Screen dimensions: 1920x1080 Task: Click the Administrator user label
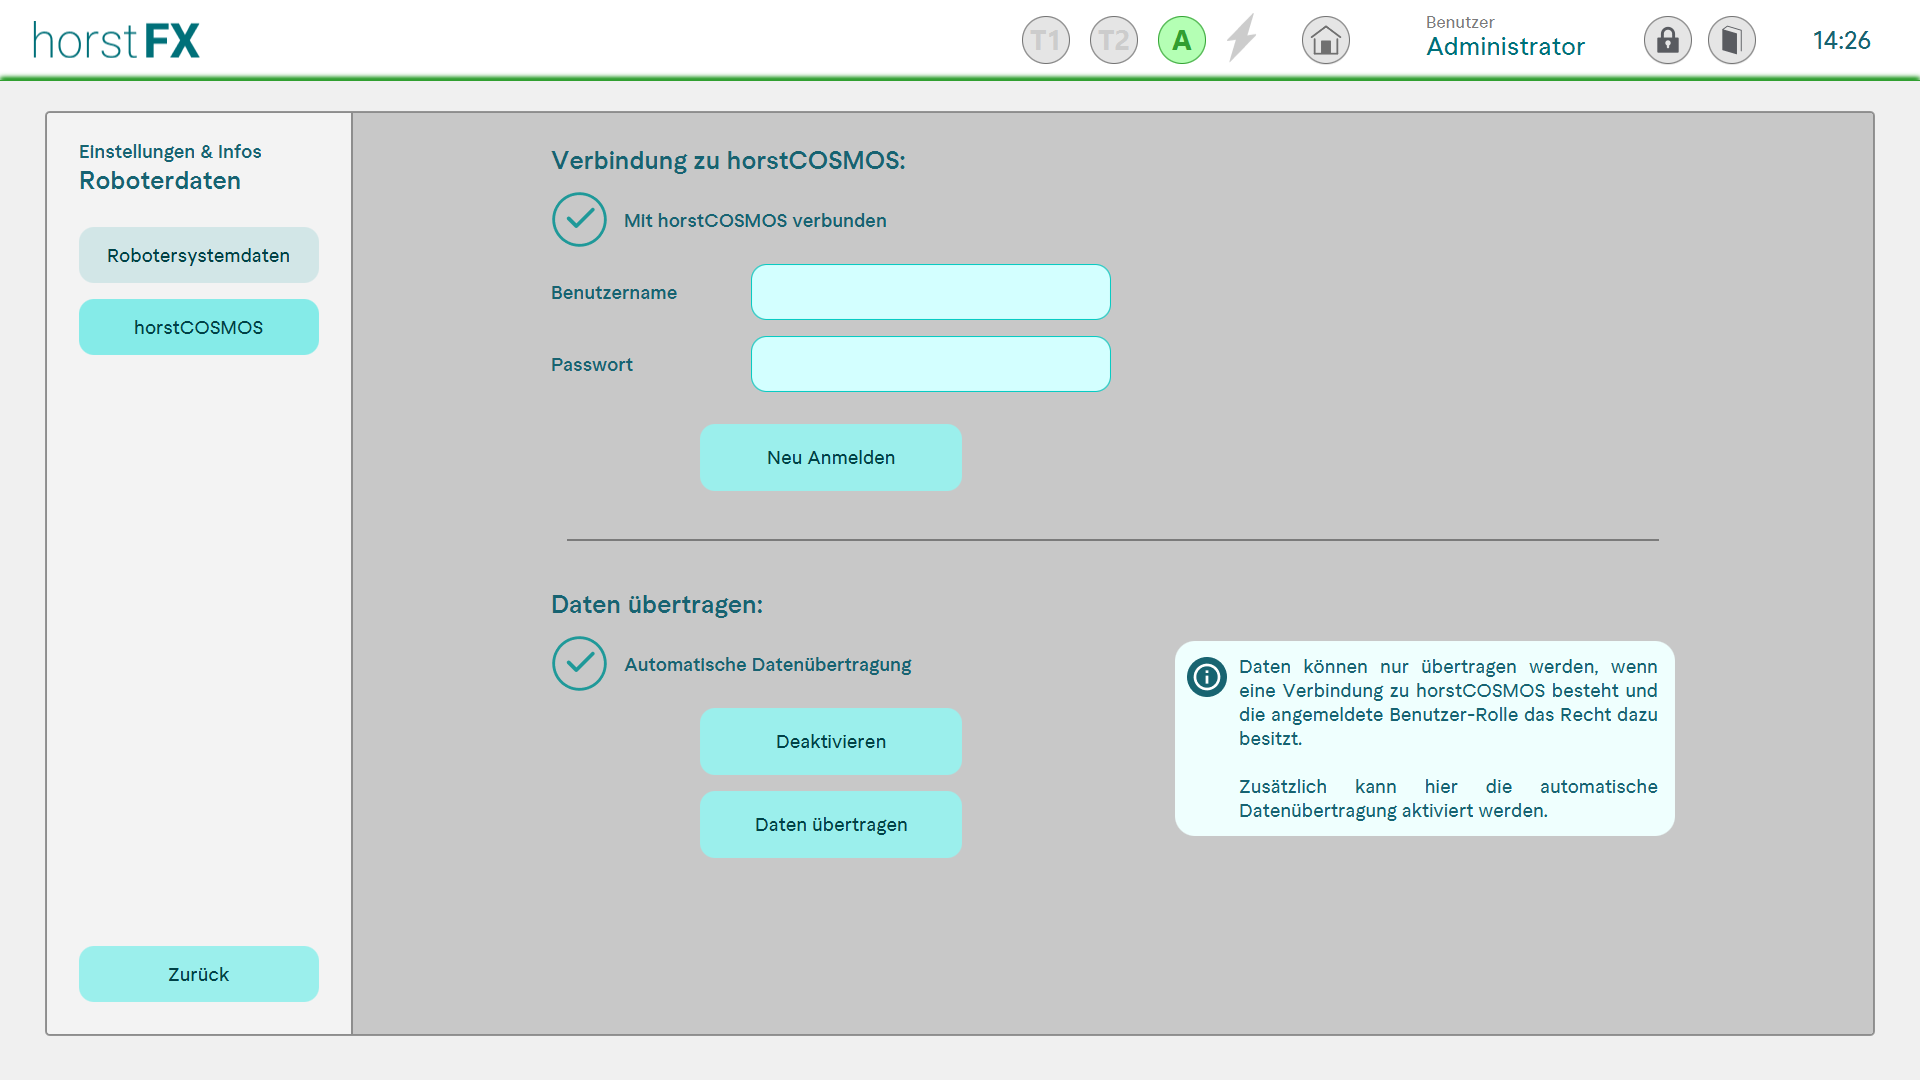1504,46
